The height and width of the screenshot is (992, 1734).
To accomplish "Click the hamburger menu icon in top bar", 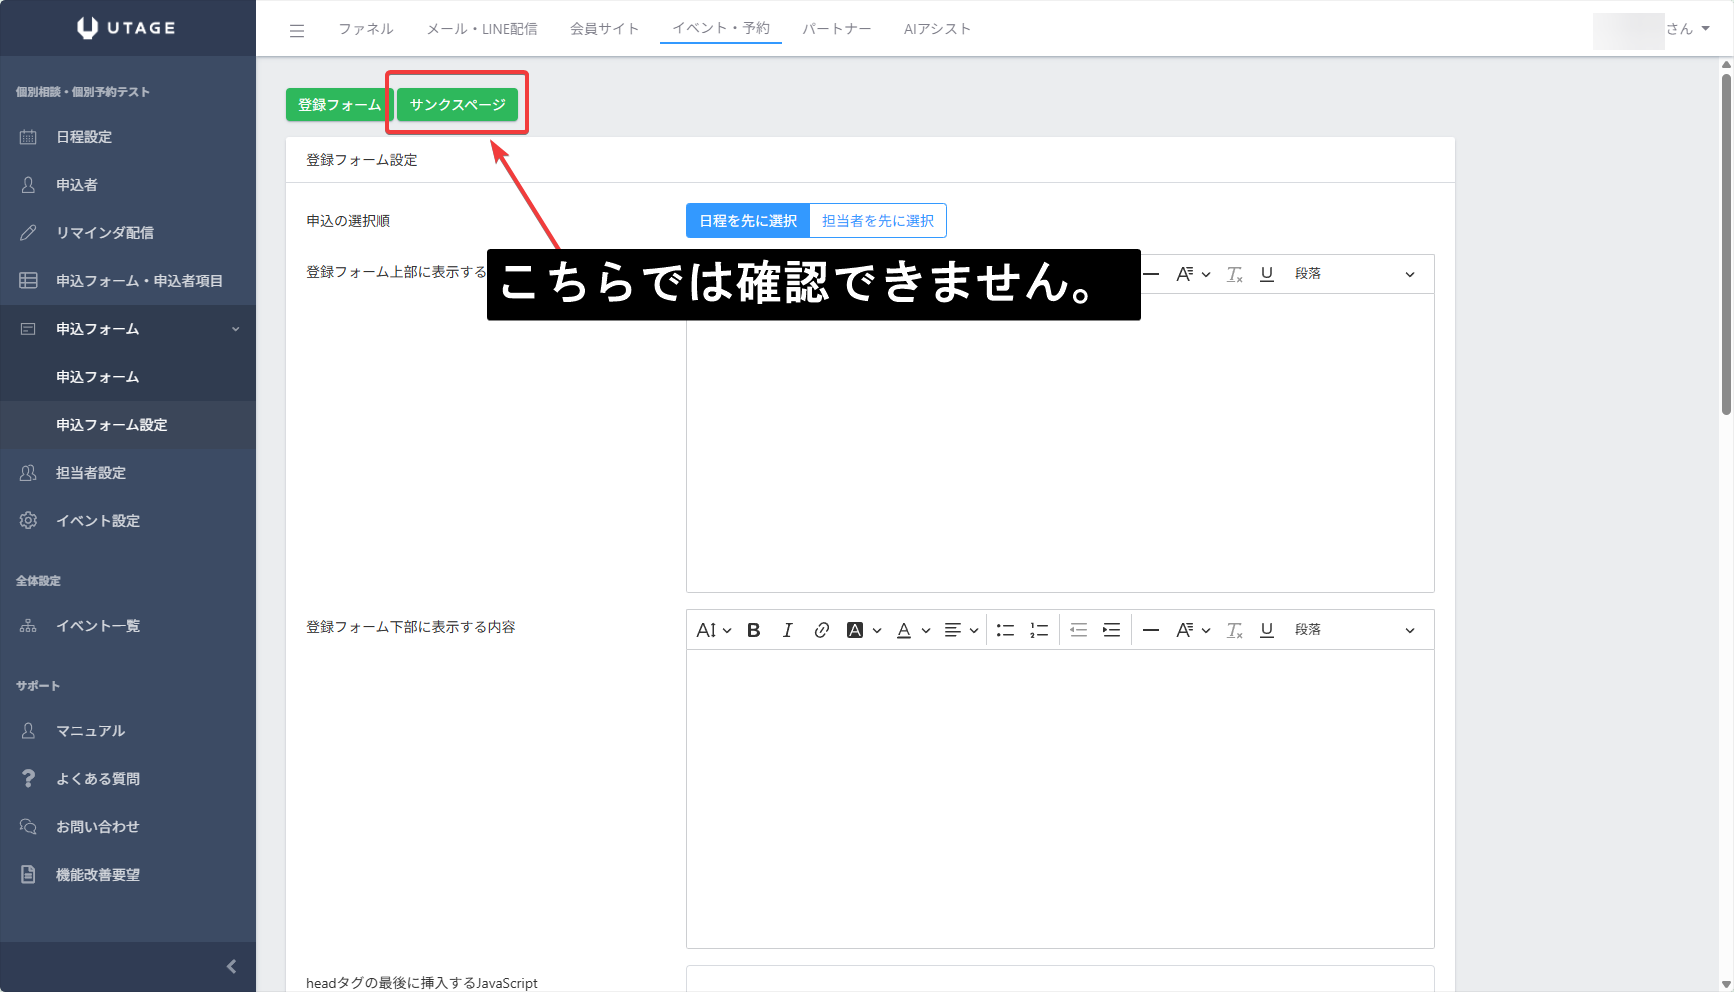I will 297,31.
